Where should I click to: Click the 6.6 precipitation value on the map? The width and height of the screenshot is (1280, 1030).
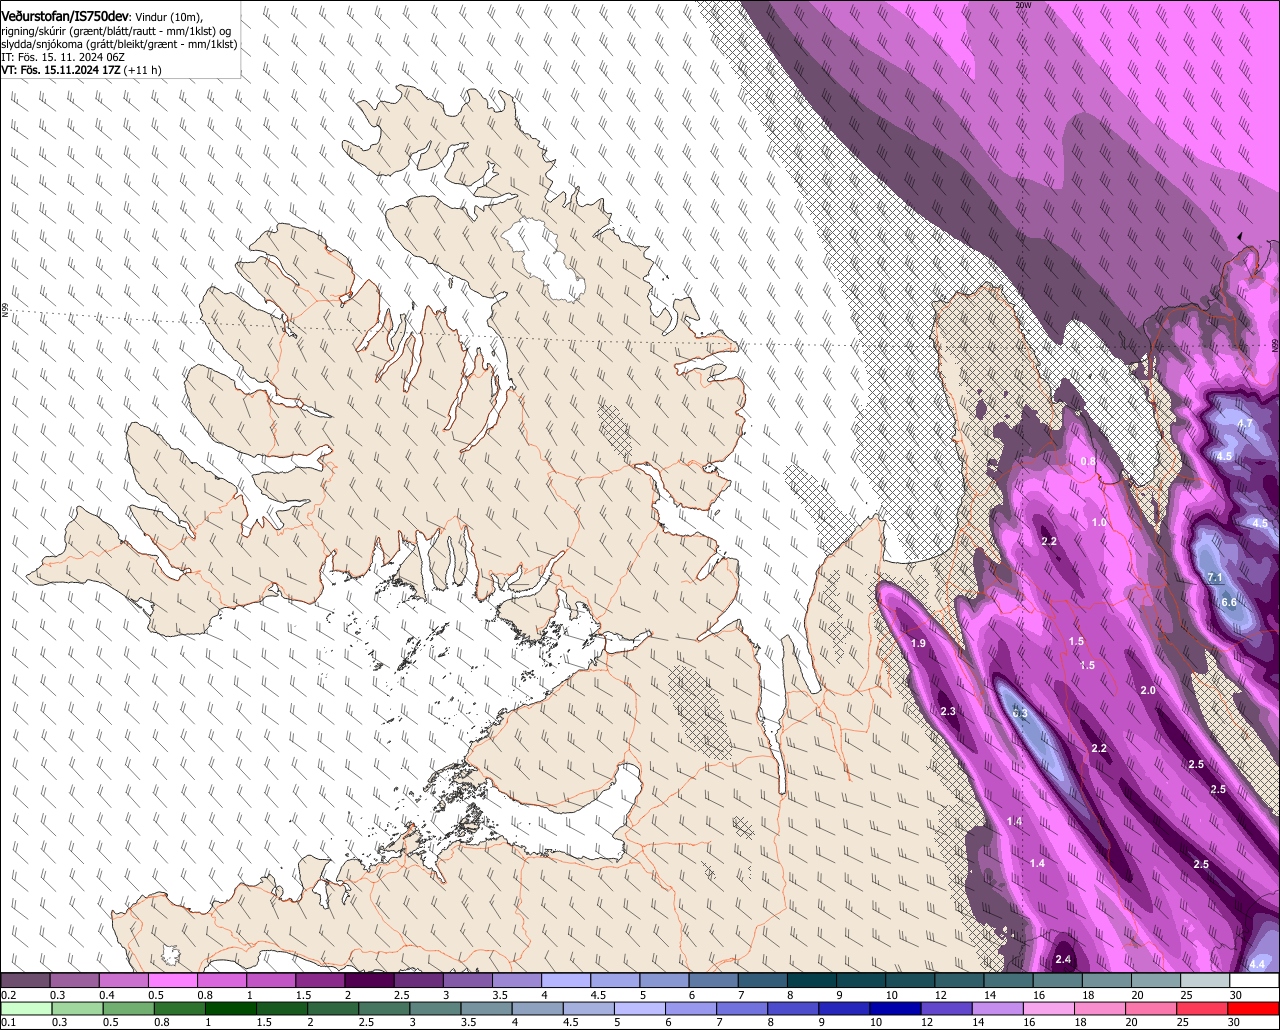1229,602
